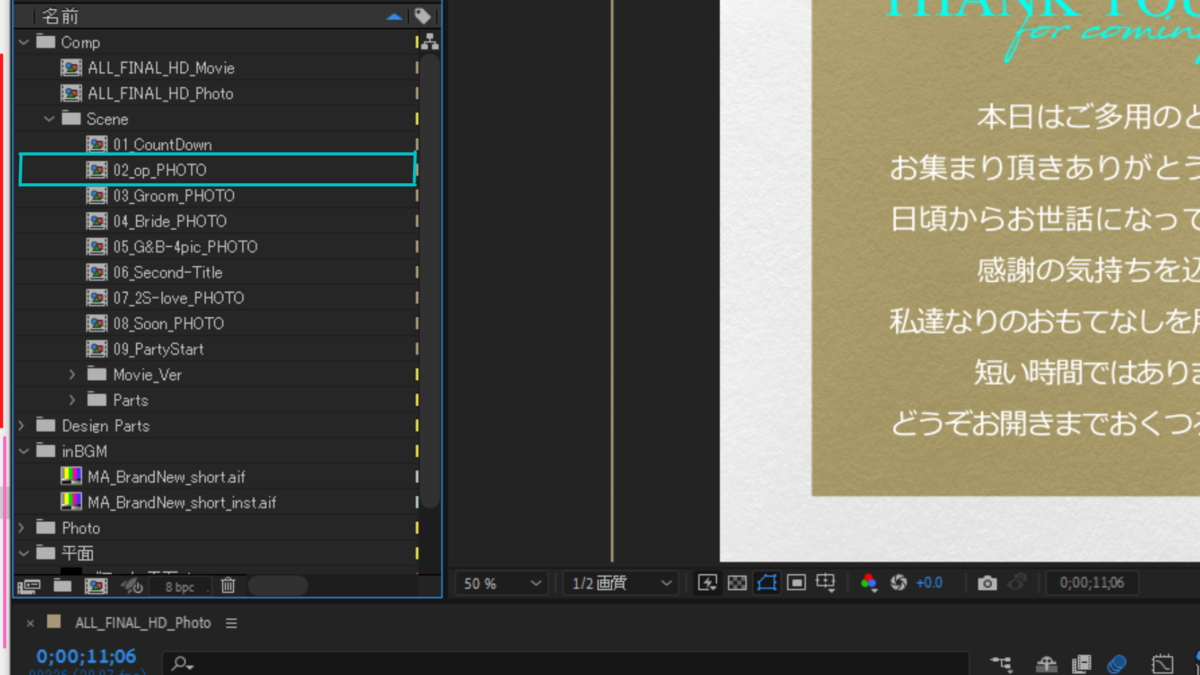Collapse the Scene folder
Image resolution: width=1200 pixels, height=675 pixels.
coord(49,119)
